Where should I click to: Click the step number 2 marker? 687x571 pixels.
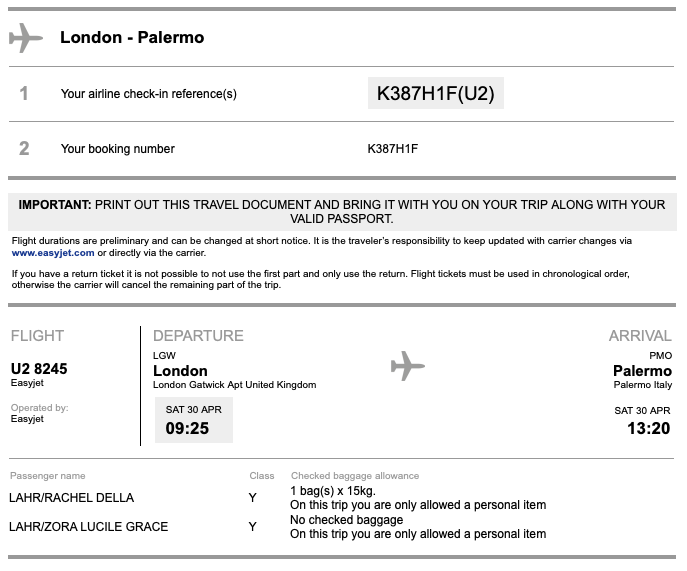24,149
